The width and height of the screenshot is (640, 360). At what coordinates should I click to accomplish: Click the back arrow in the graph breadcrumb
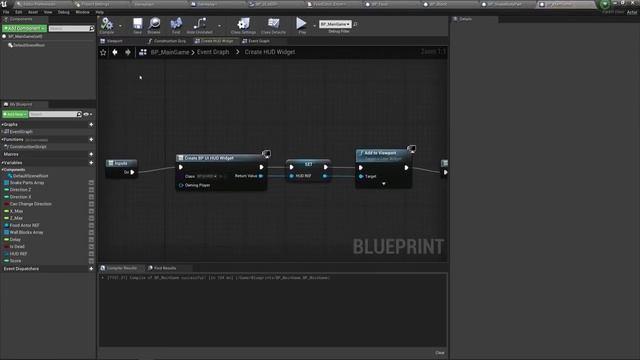point(115,52)
